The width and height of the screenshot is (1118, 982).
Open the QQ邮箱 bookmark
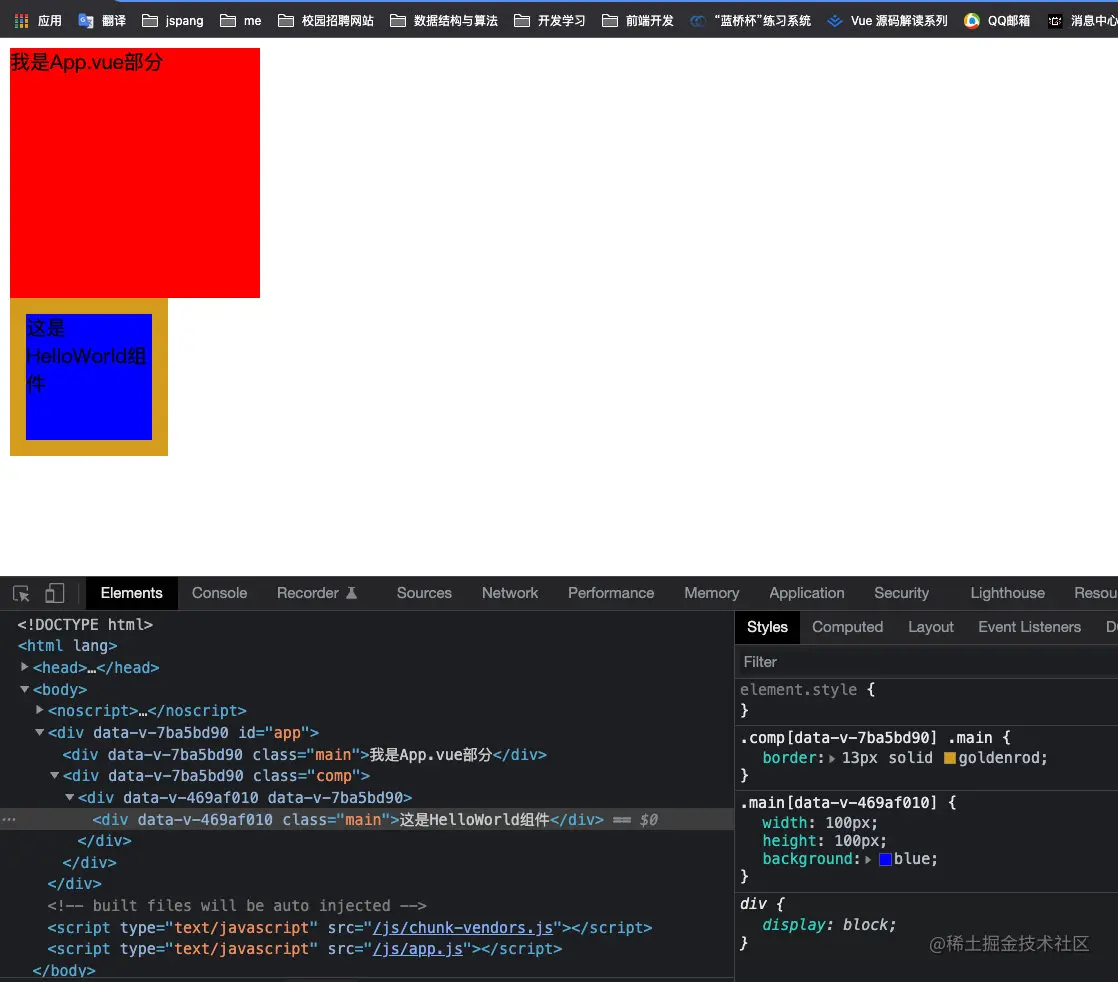tap(997, 21)
